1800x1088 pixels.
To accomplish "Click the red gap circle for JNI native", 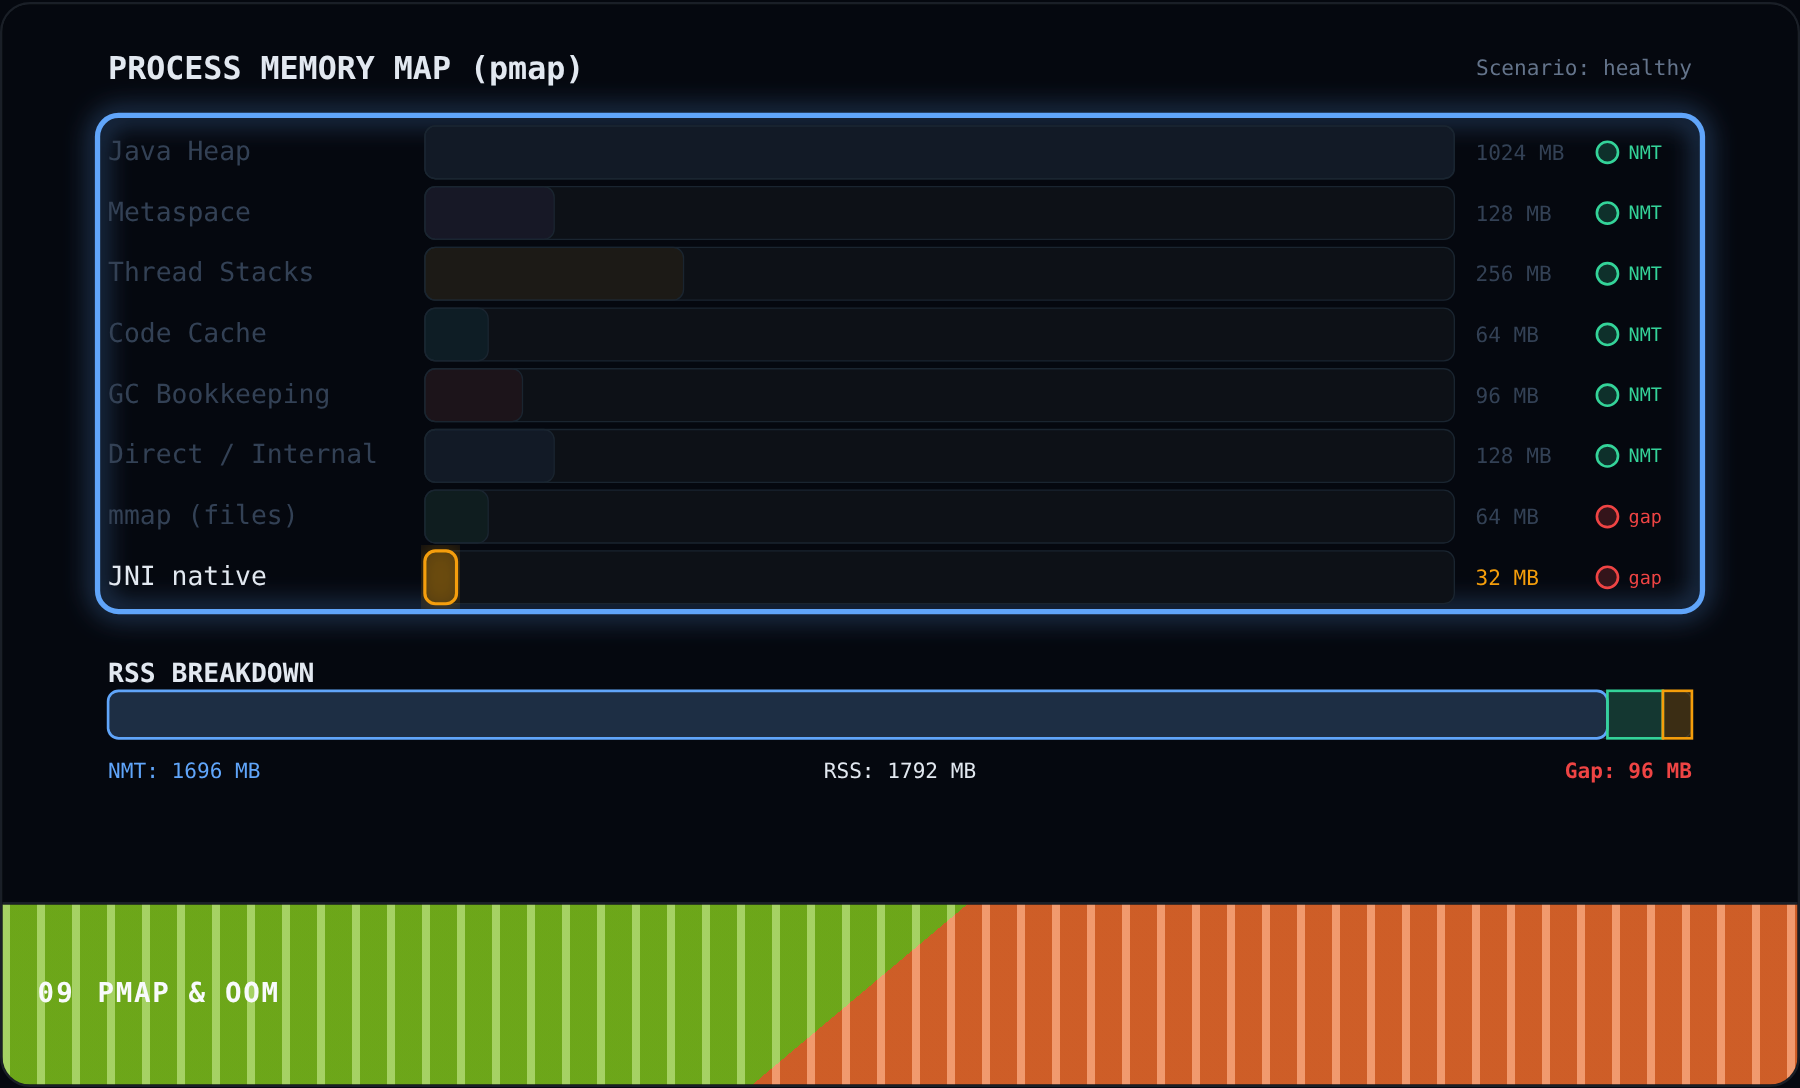I will pos(1607,577).
